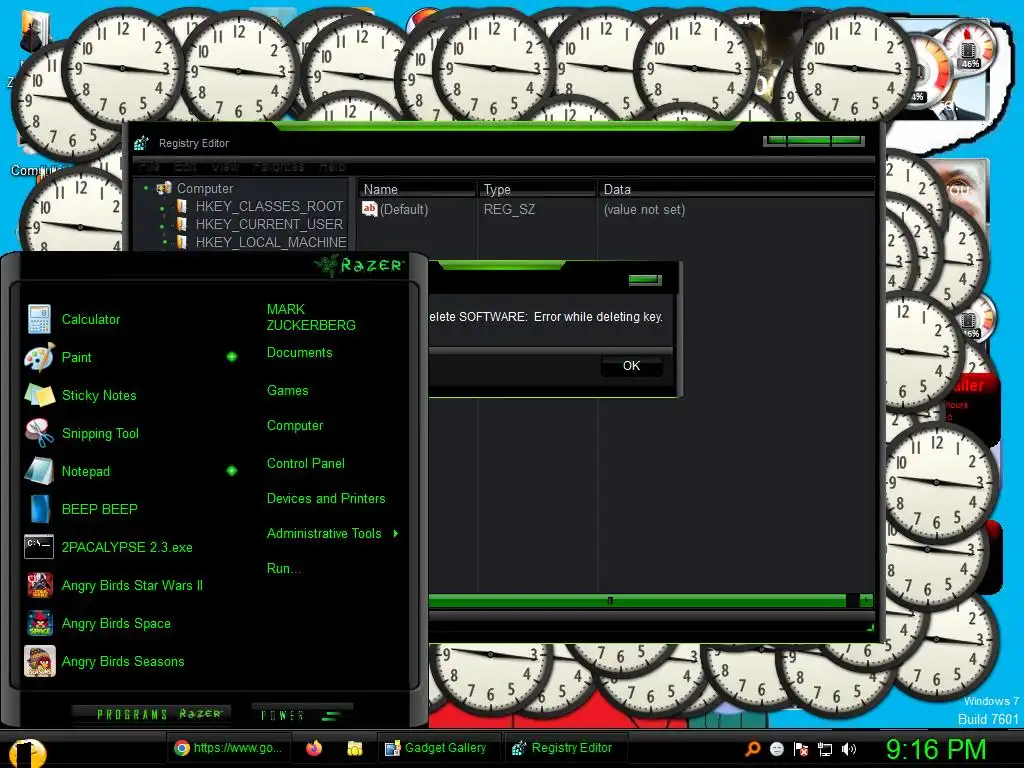Open the File menu in Registry Editor
1024x768 pixels.
point(149,166)
